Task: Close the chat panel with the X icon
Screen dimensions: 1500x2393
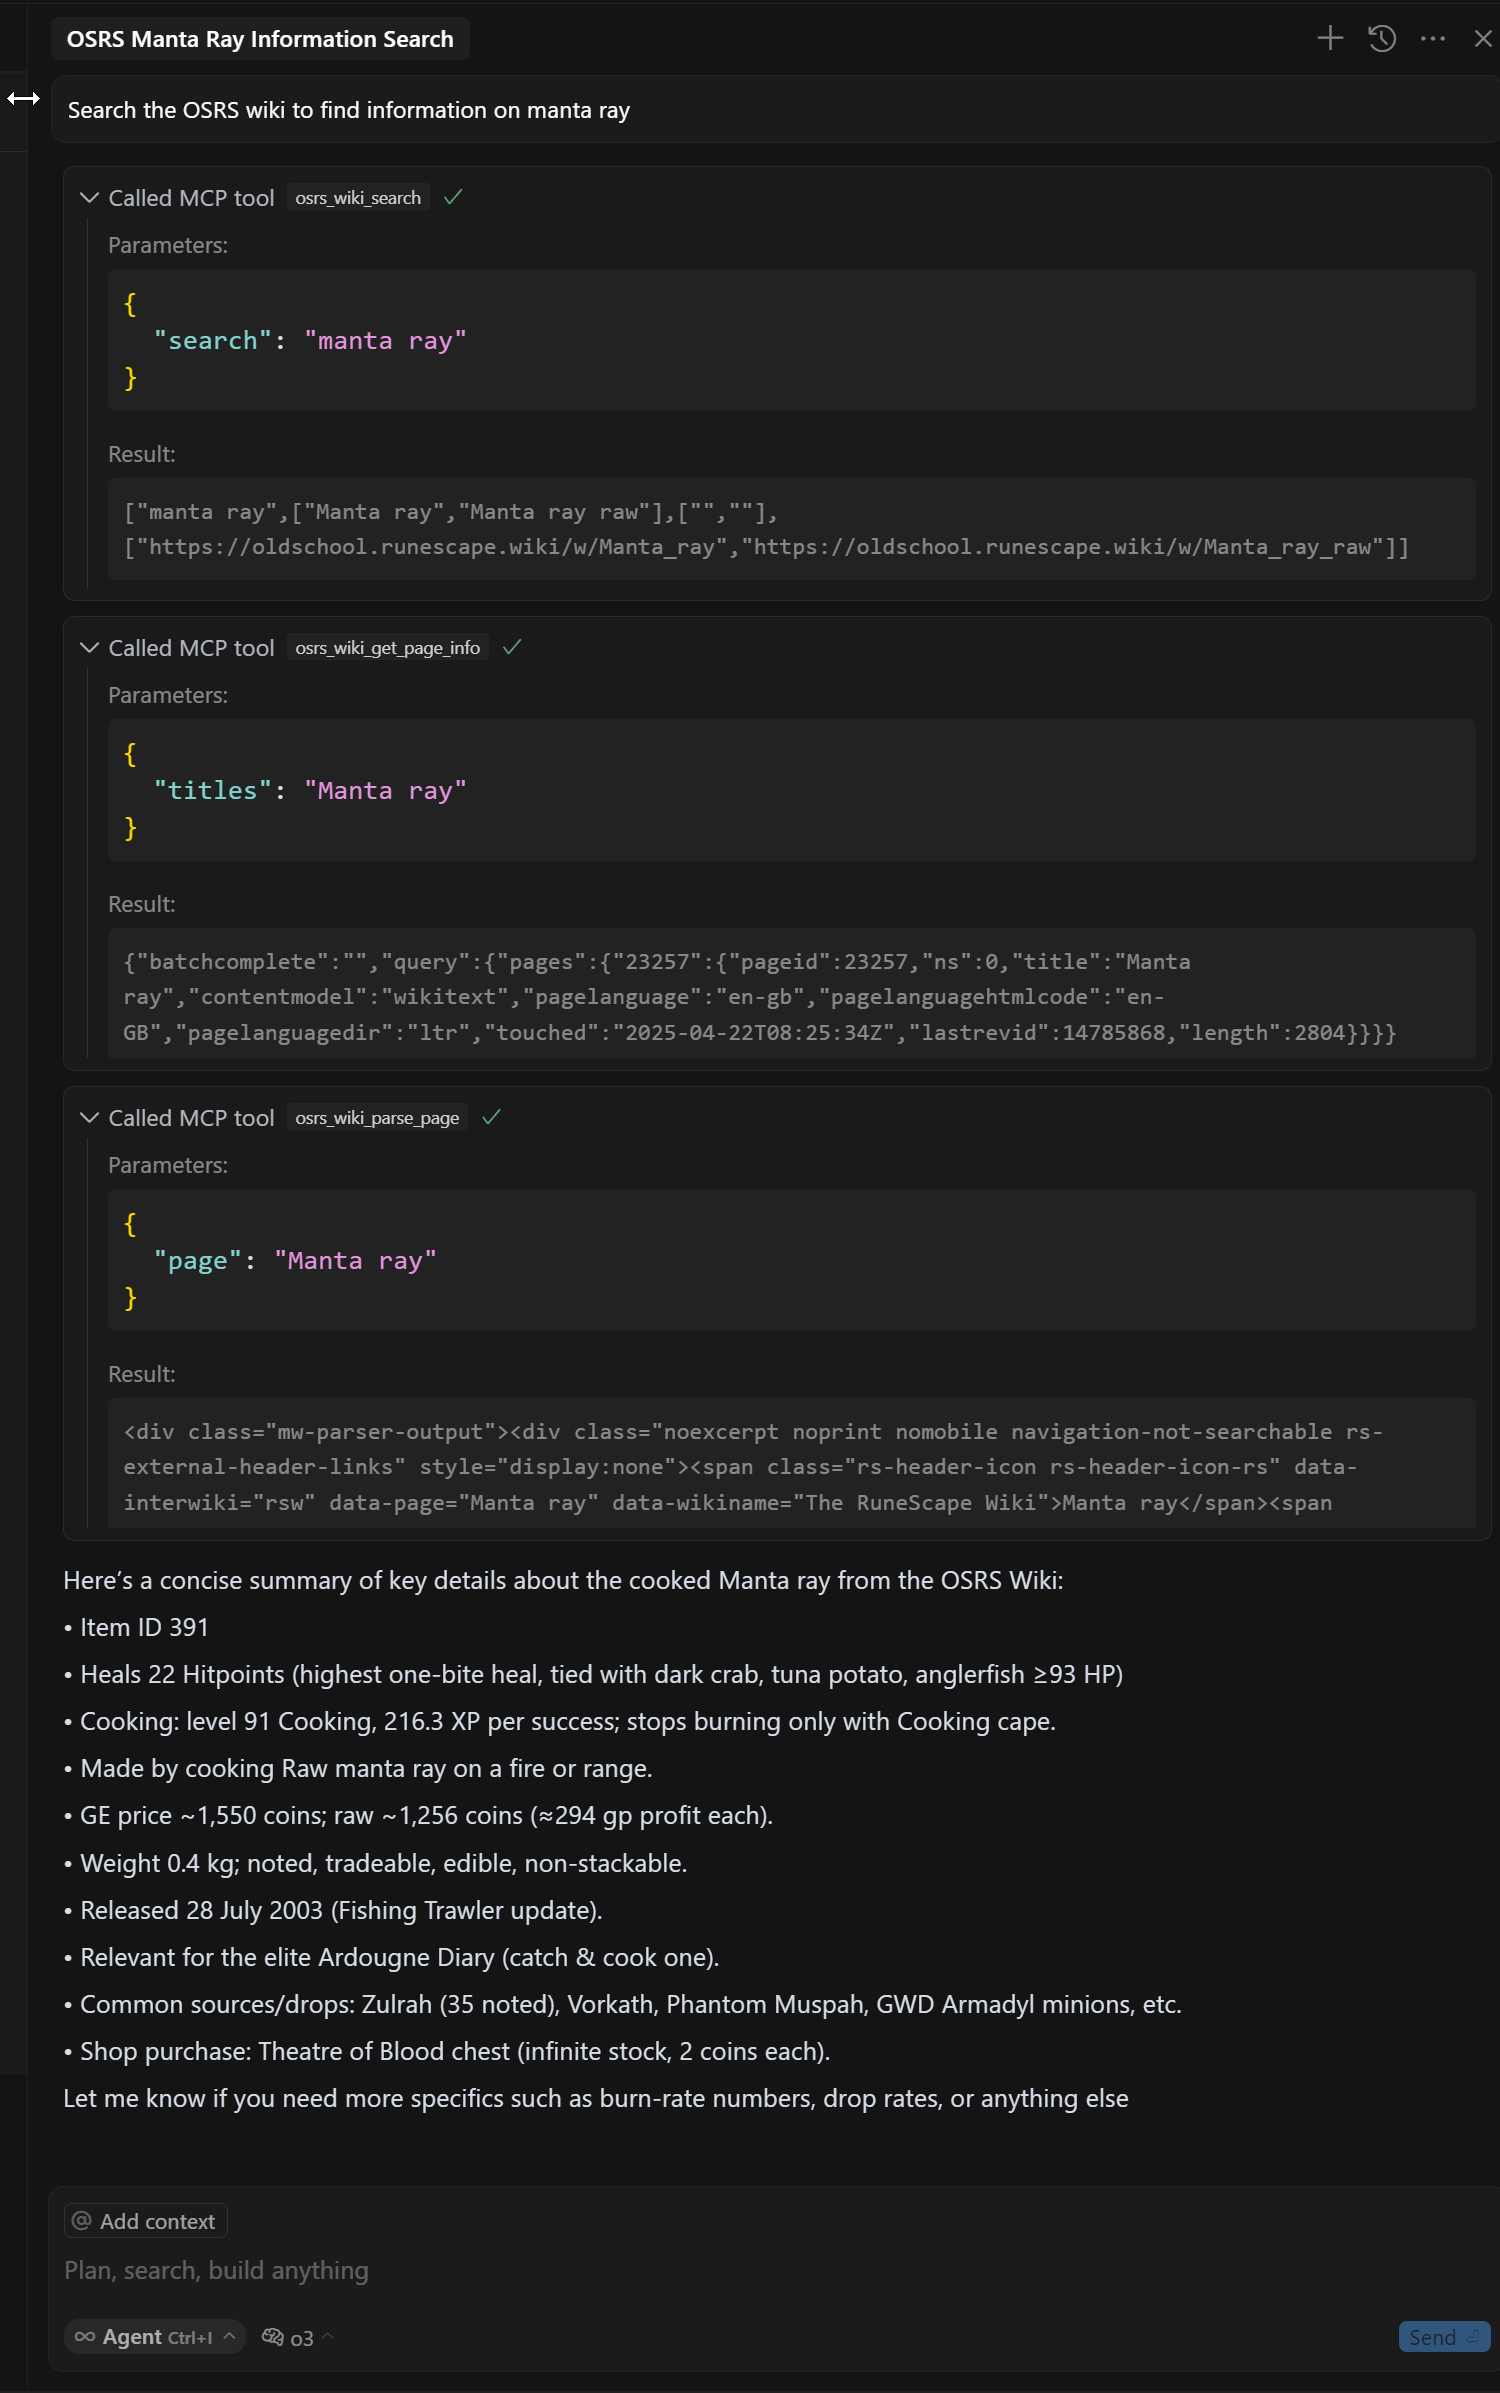Action: [1482, 39]
